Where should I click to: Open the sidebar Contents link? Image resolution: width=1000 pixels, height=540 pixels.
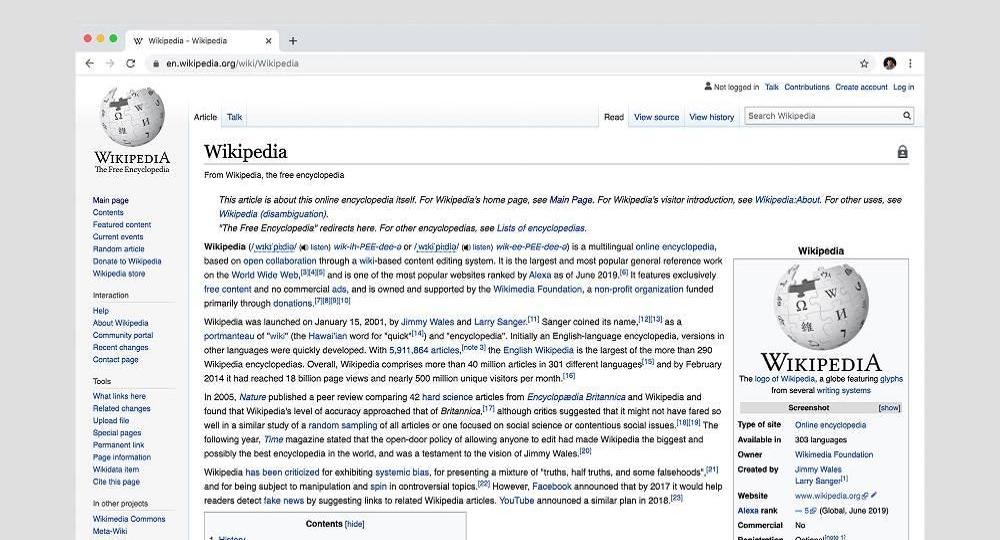[x=108, y=212]
